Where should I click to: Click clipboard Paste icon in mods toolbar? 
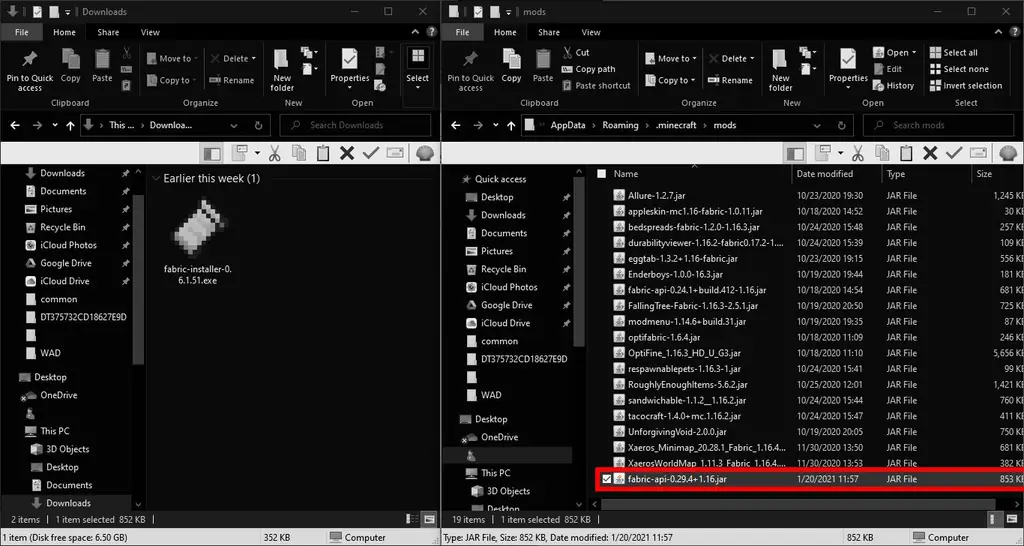click(x=906, y=153)
